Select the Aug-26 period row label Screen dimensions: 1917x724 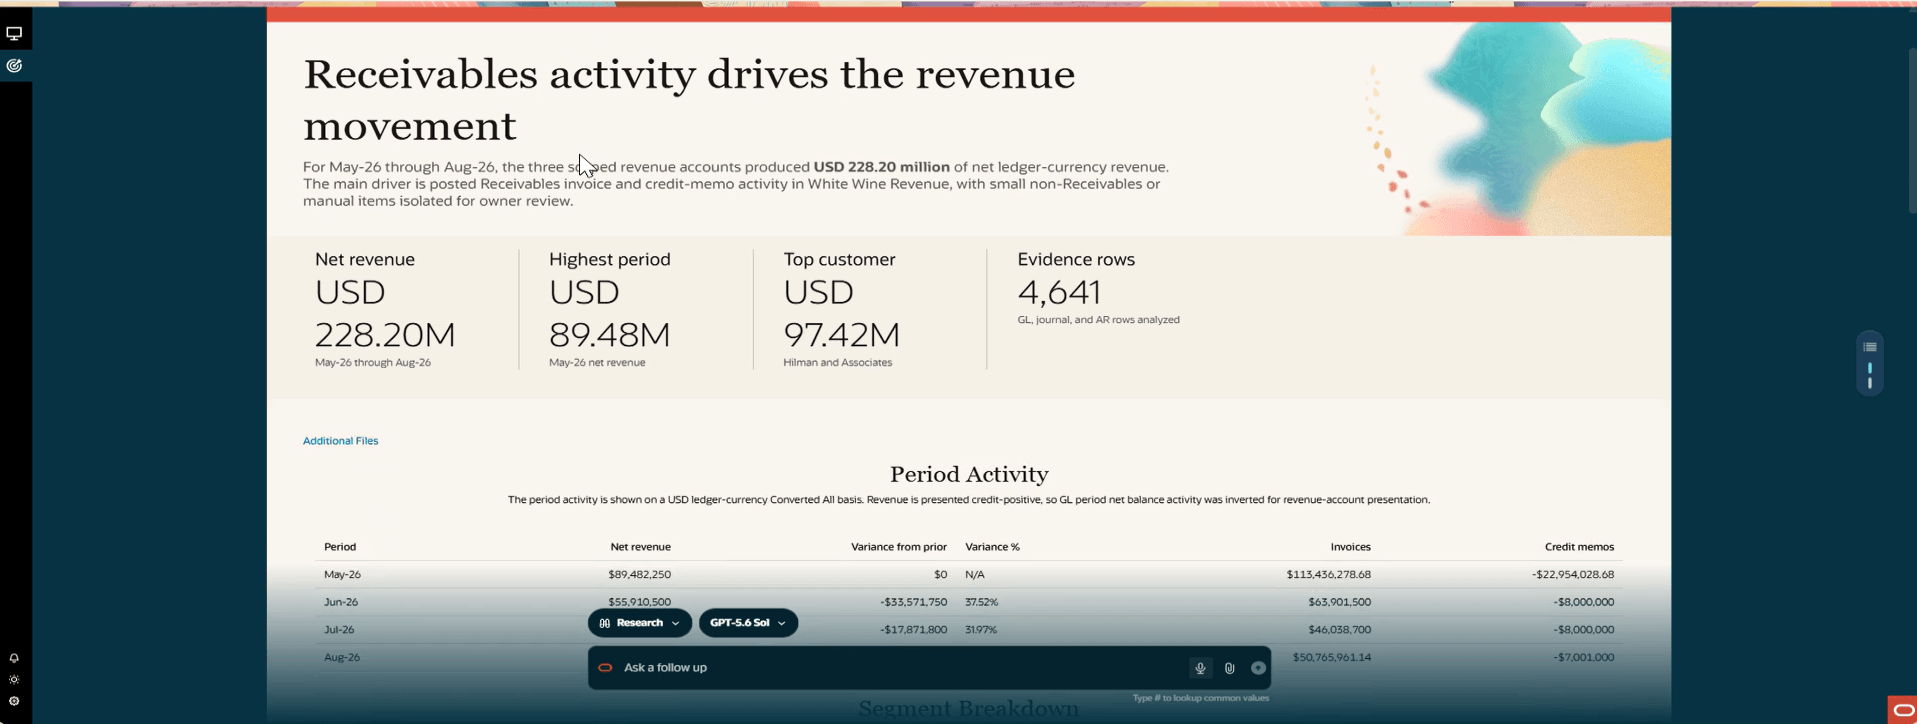(342, 657)
